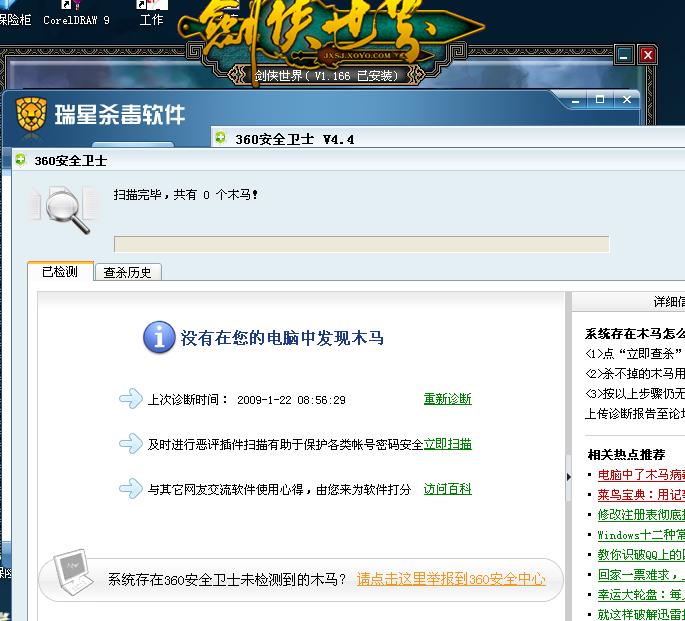Open the 回家一票难求 hot link

coord(641,575)
